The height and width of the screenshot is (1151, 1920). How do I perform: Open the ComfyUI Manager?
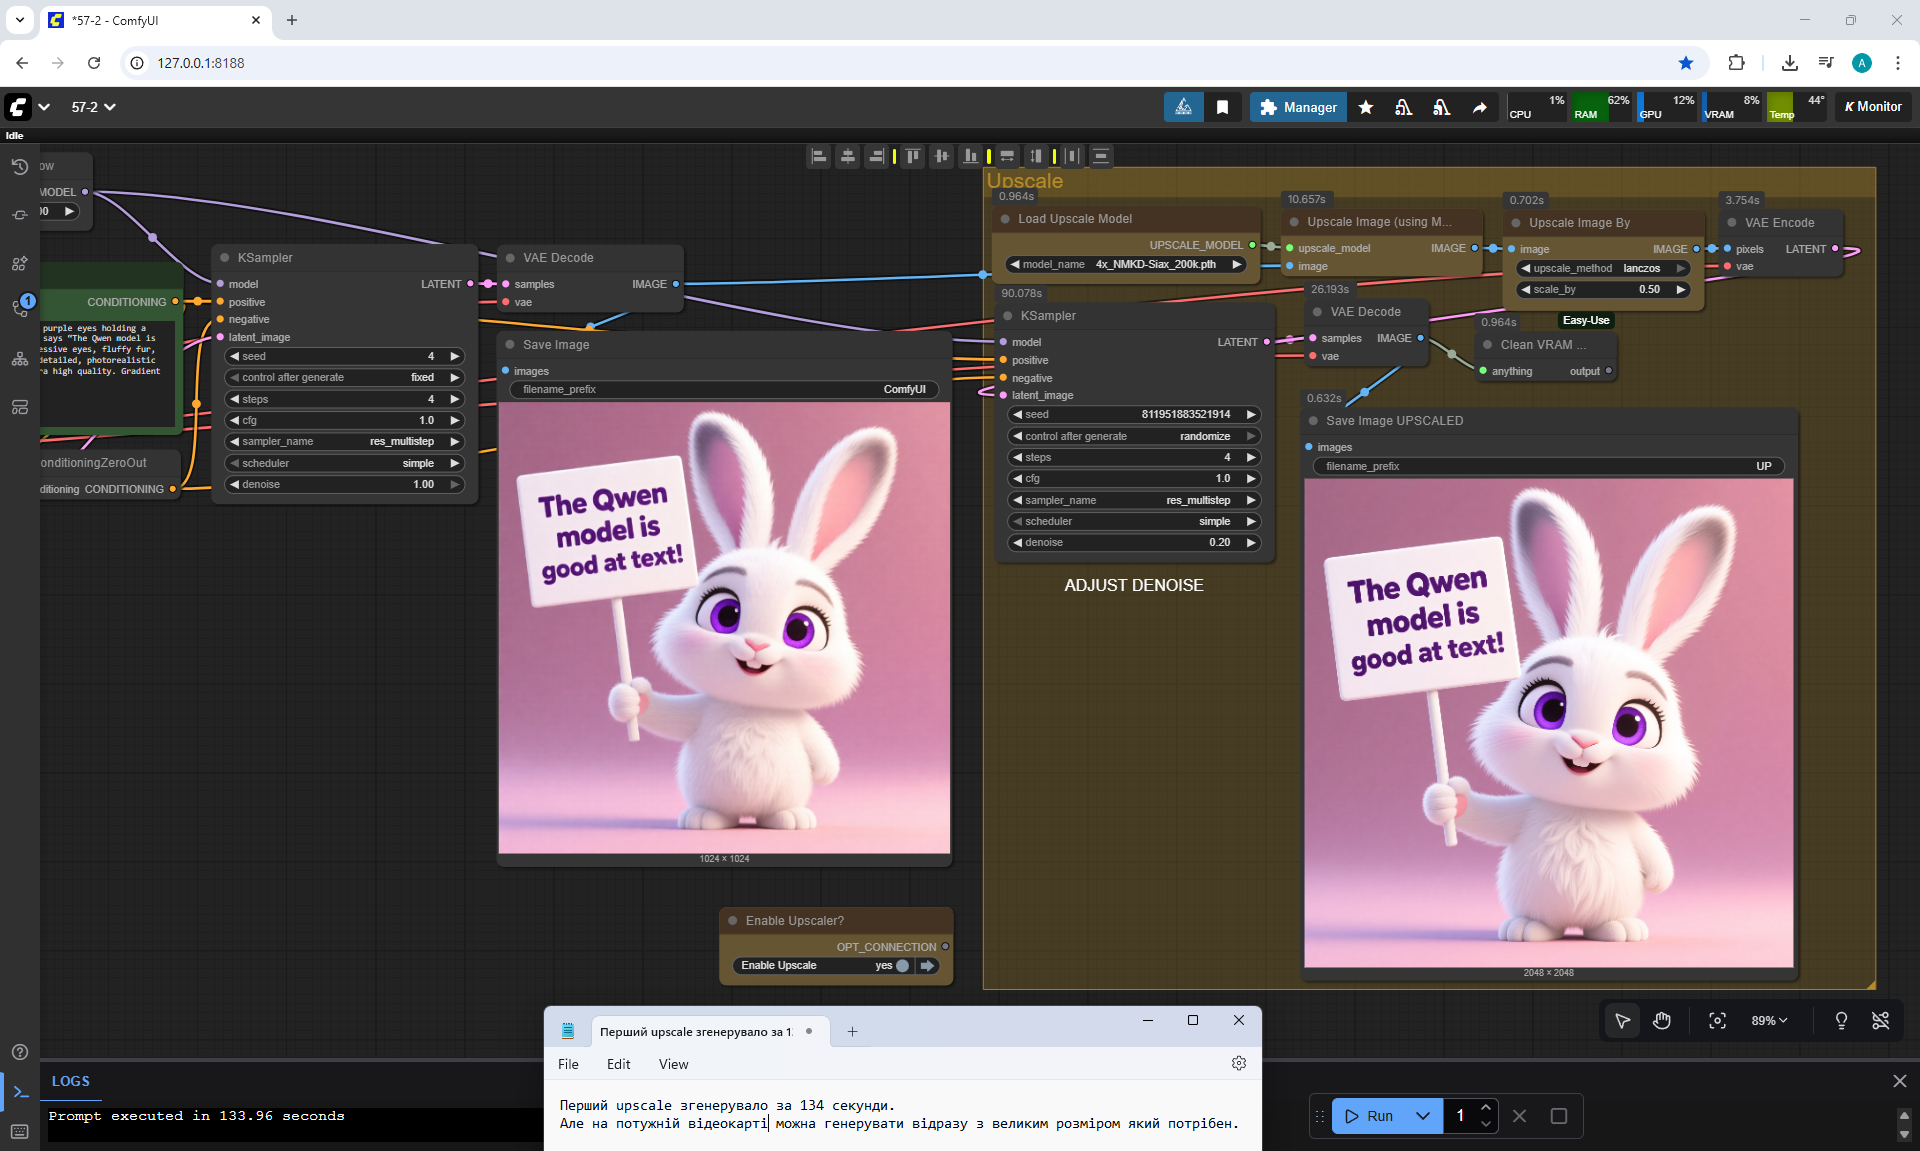[1298, 107]
